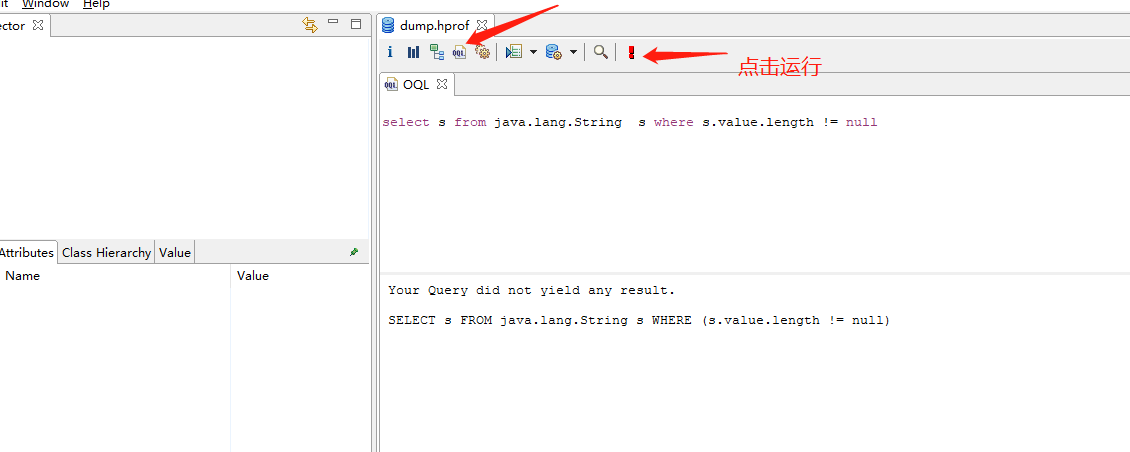Expand the reports dropdown arrow
Screen dimensions: 1130x452
533,52
